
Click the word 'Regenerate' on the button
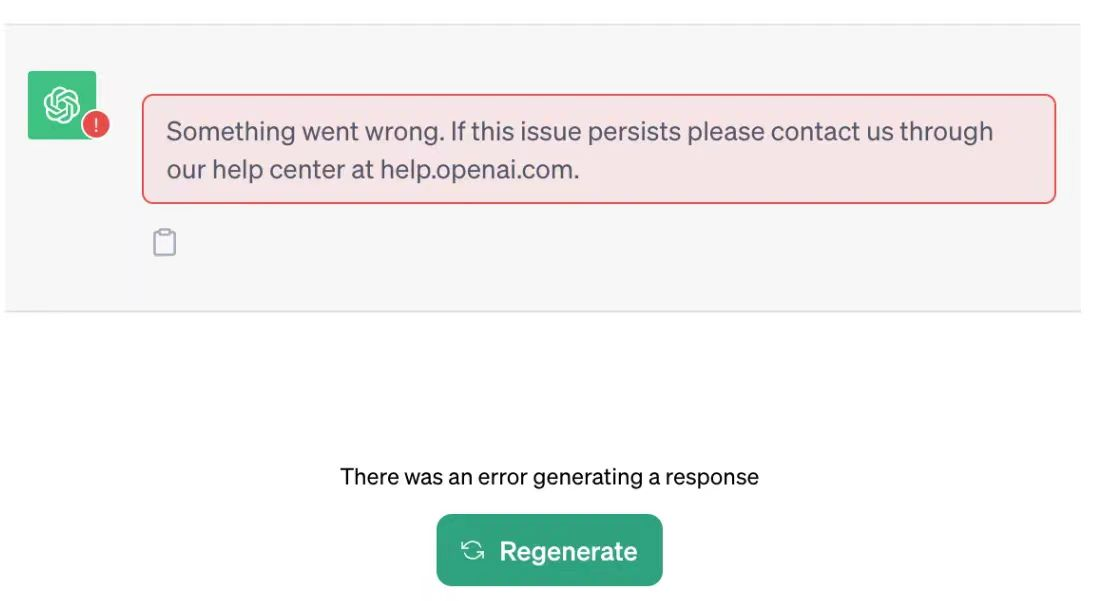[x=568, y=551]
